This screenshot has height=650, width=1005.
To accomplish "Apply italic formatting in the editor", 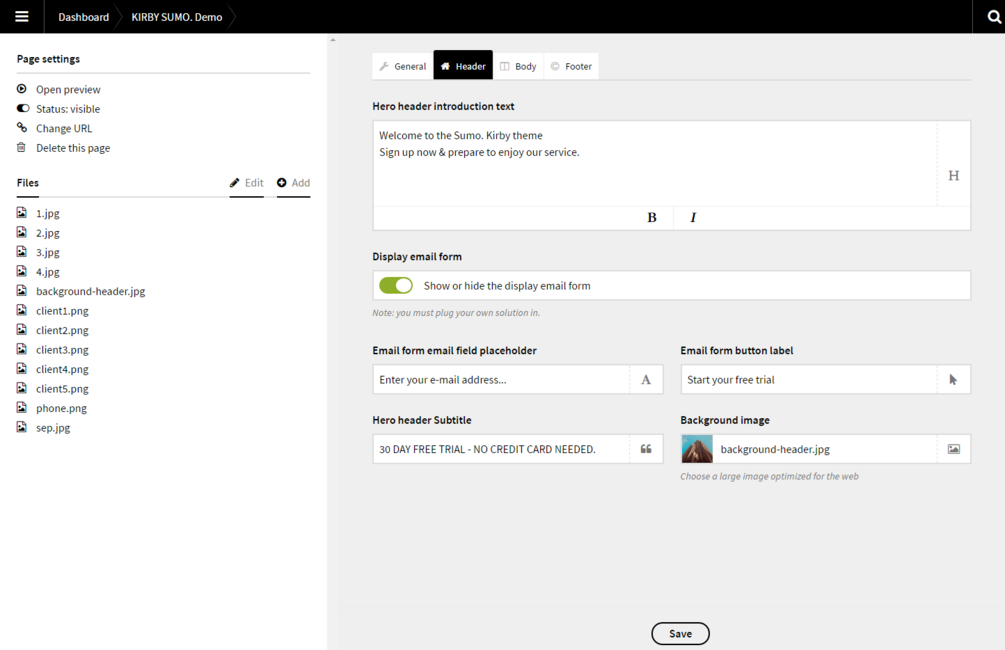I will (693, 217).
